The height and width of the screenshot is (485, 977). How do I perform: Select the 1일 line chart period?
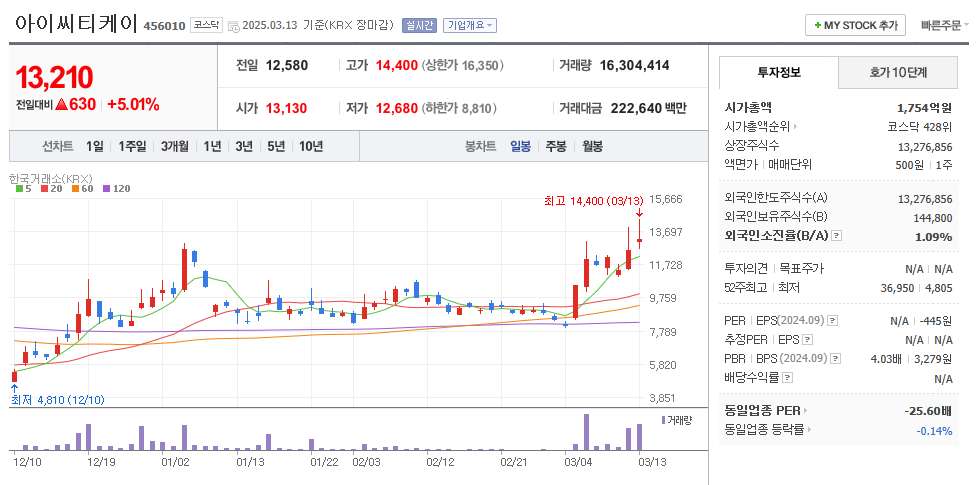tap(95, 146)
